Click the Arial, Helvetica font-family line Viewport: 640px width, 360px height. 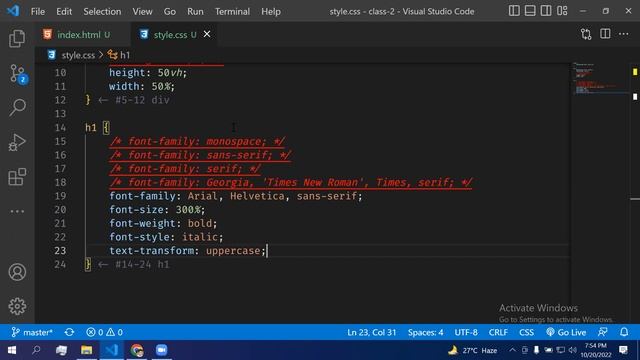tap(236, 196)
